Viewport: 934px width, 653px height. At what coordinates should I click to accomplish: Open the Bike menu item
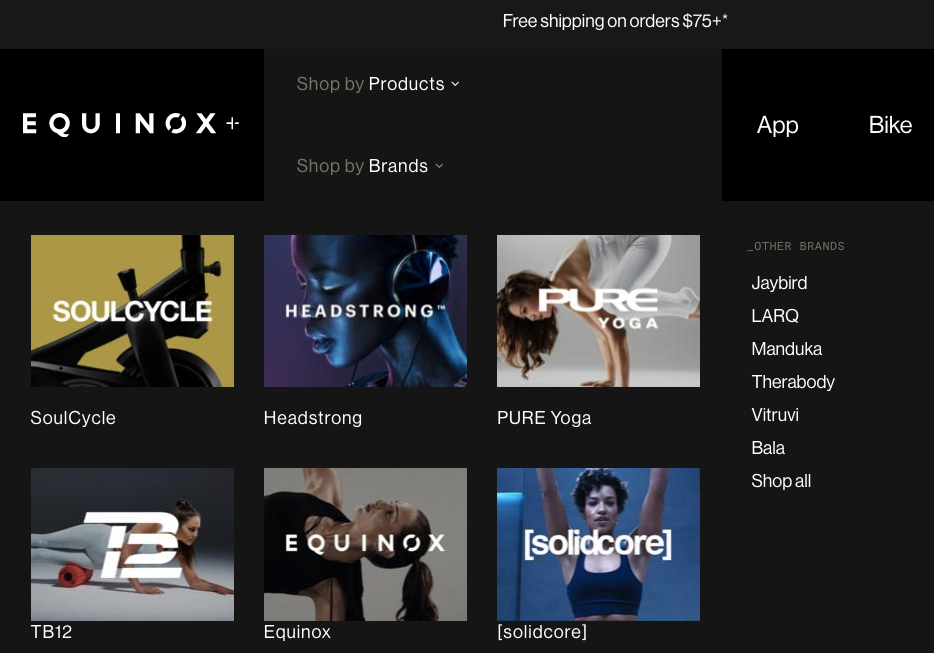[890, 125]
